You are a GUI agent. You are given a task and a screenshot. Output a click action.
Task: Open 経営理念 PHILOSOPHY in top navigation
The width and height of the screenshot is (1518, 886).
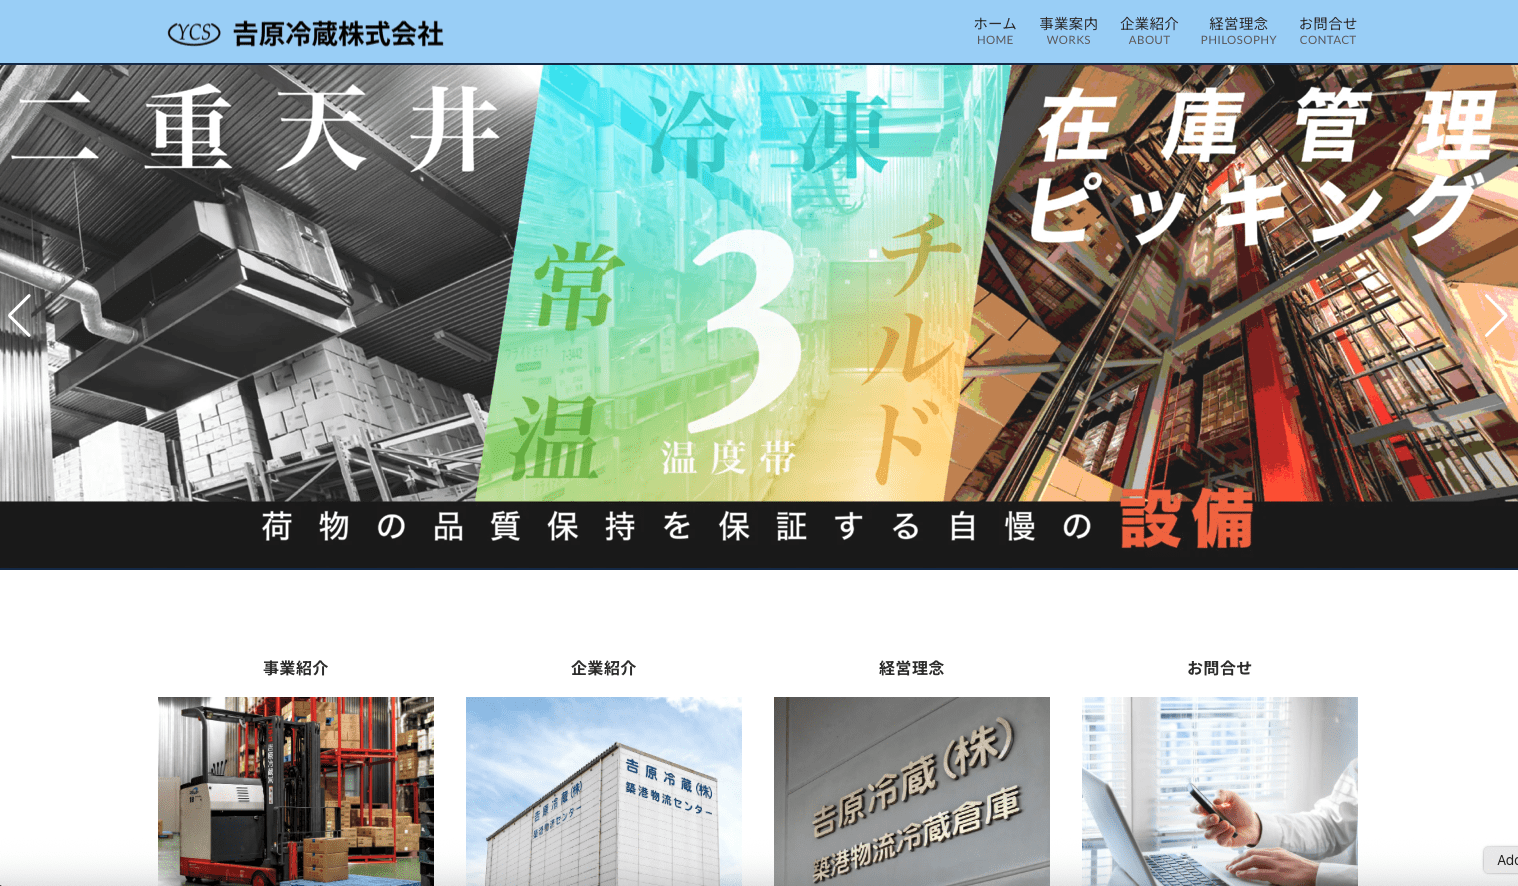point(1238,31)
